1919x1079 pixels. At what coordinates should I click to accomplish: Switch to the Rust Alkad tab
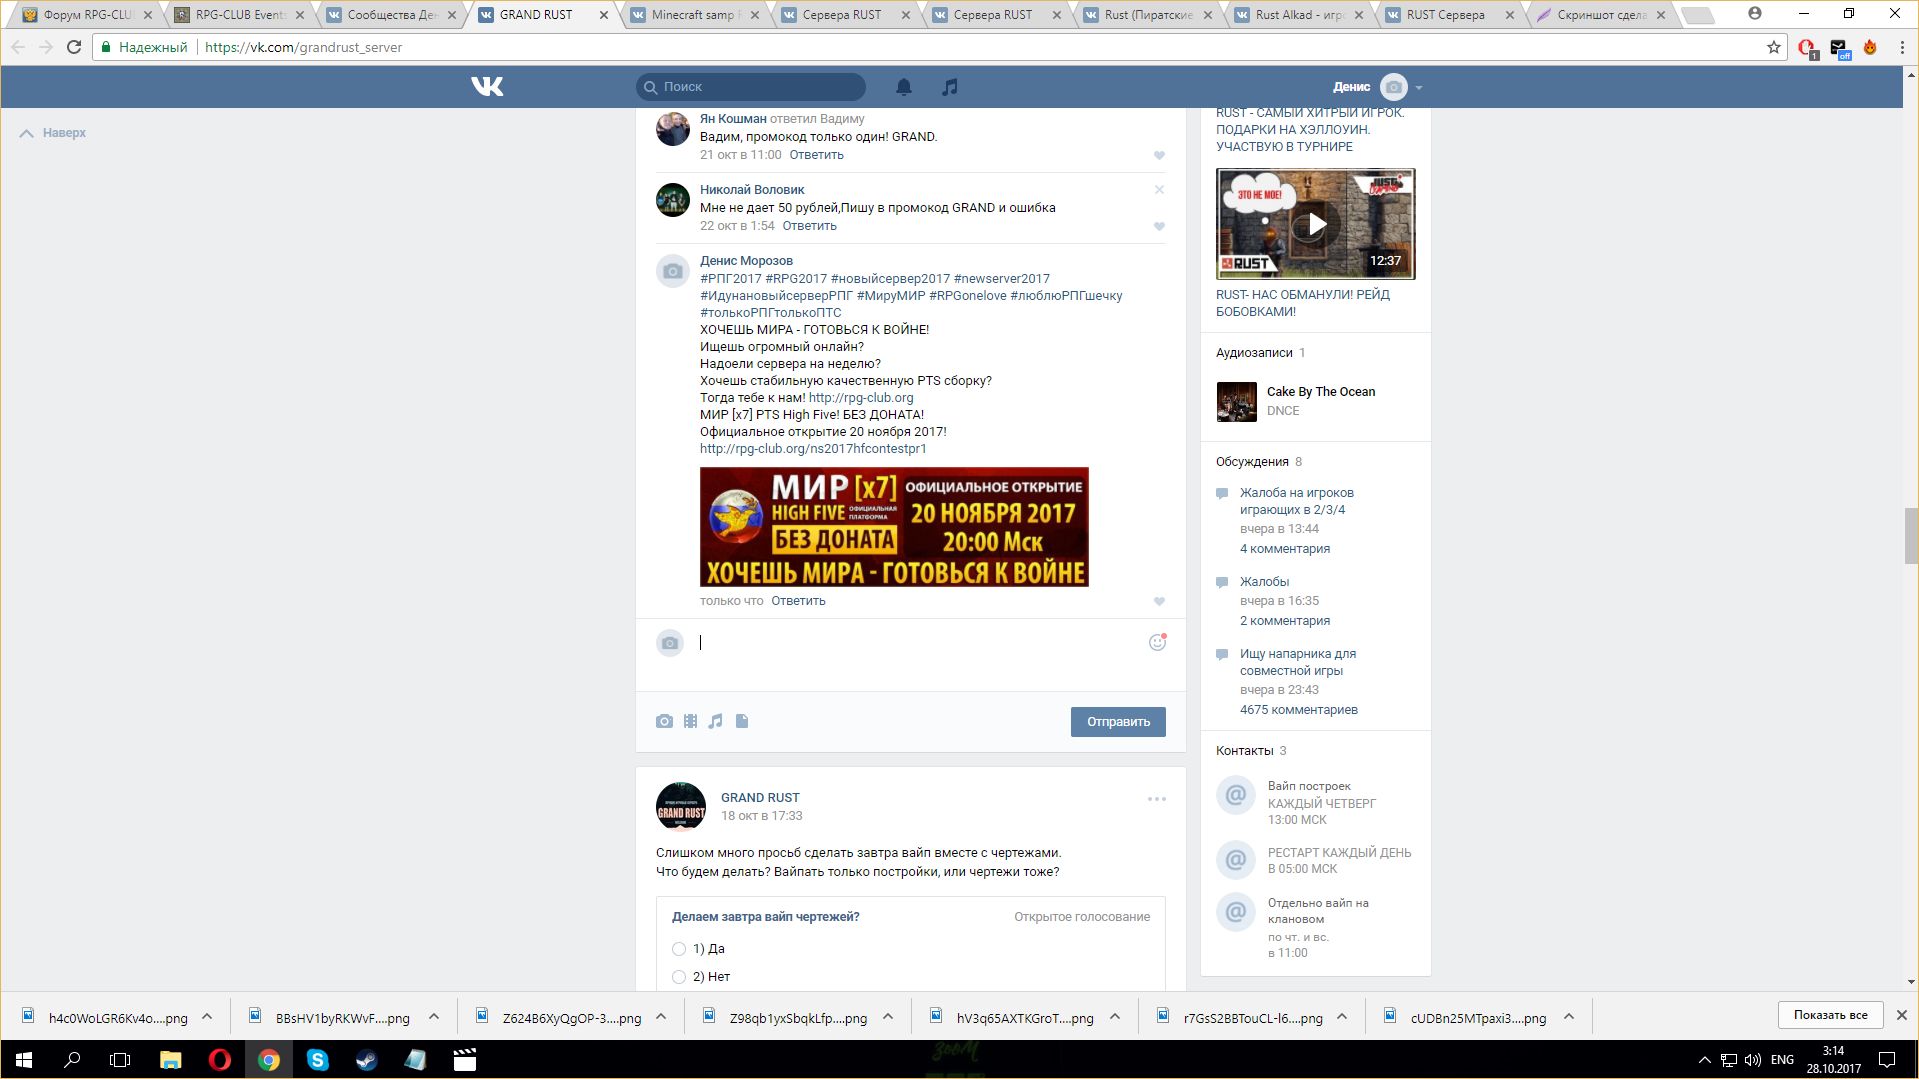(1297, 15)
